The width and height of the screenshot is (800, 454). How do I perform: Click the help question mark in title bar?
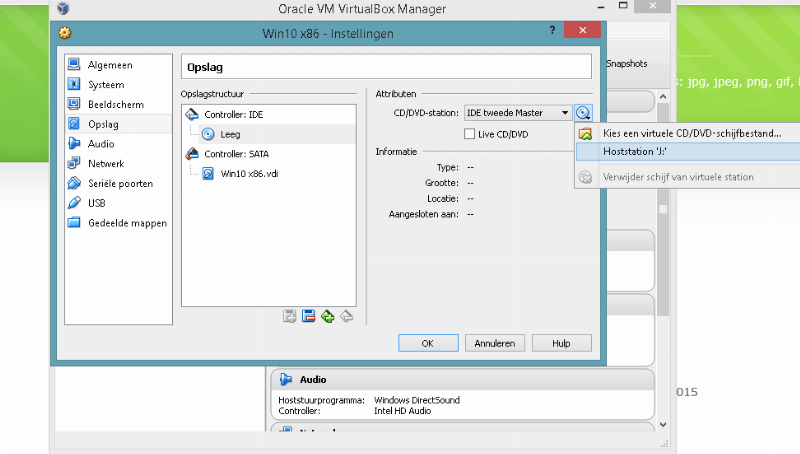point(552,32)
